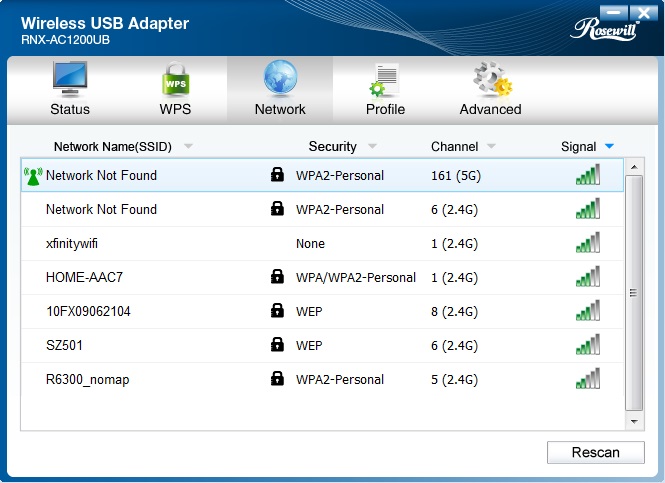Click the 5 (2.4G) channel value
The image size is (665, 483).
(454, 380)
